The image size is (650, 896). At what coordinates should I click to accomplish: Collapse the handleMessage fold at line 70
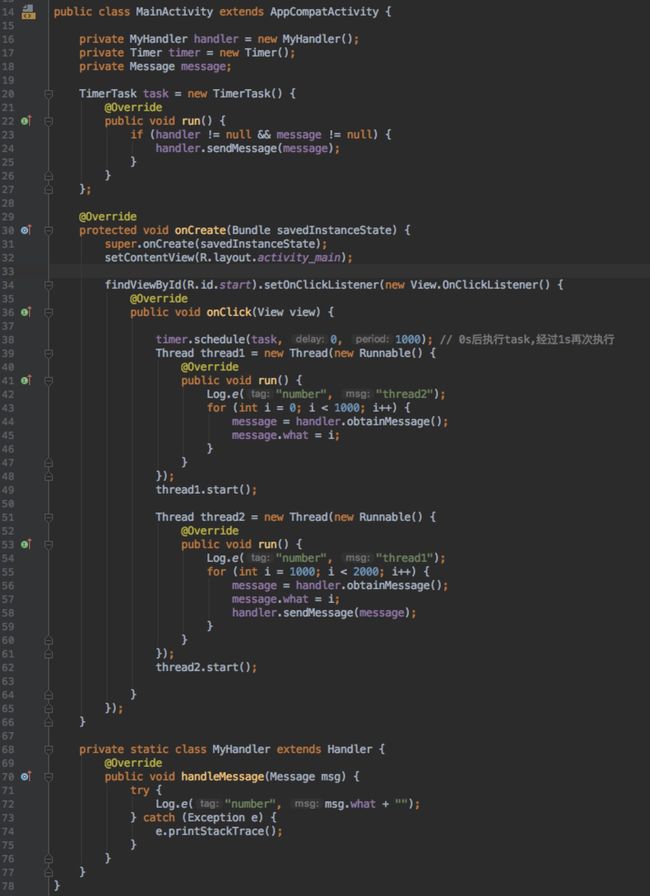coord(49,776)
